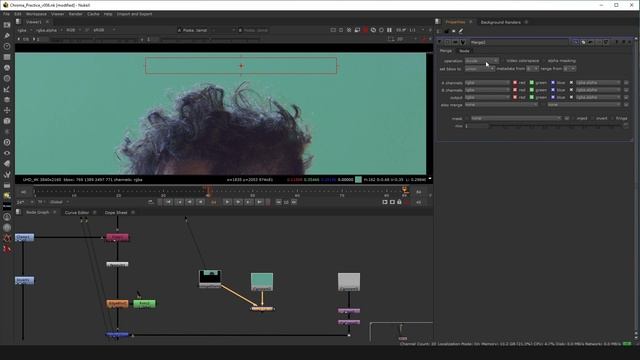Open the Transform nodes toolbar icon
The width and height of the screenshot is (640, 360).
pos(7,110)
